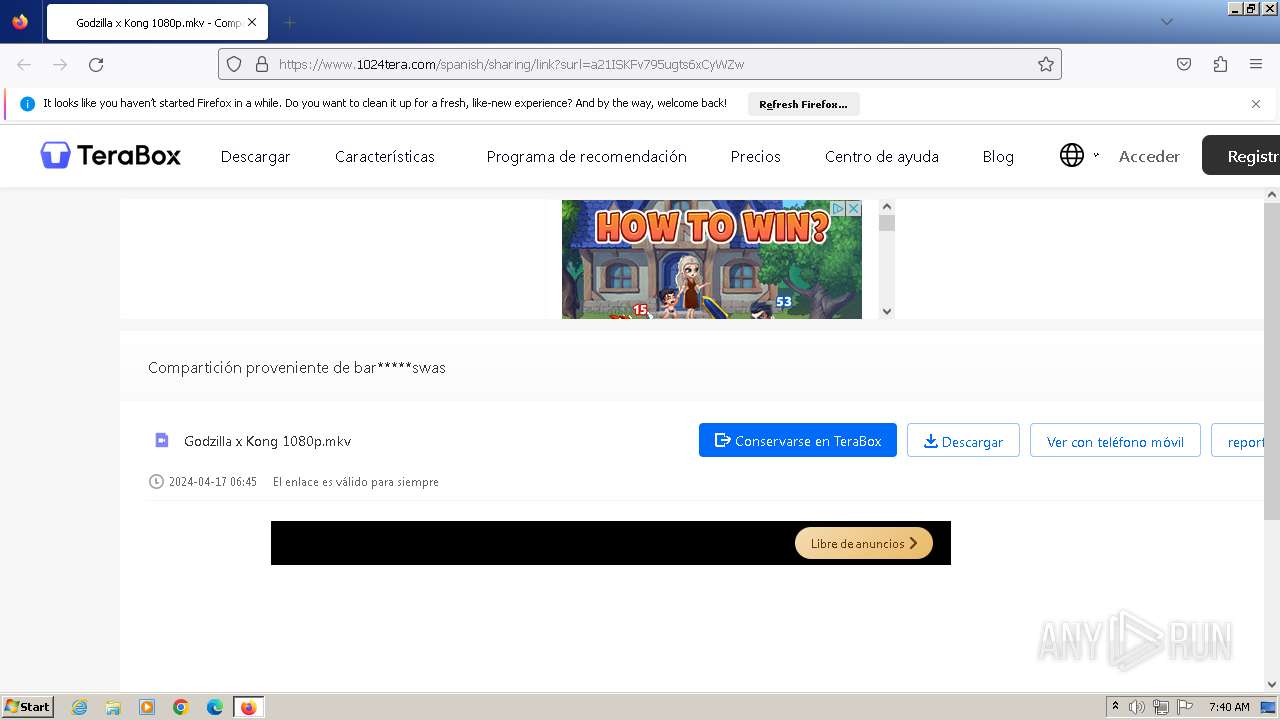The height and width of the screenshot is (720, 1280).
Task: Dismiss the Firefox refresh notification bar
Action: click(1256, 104)
